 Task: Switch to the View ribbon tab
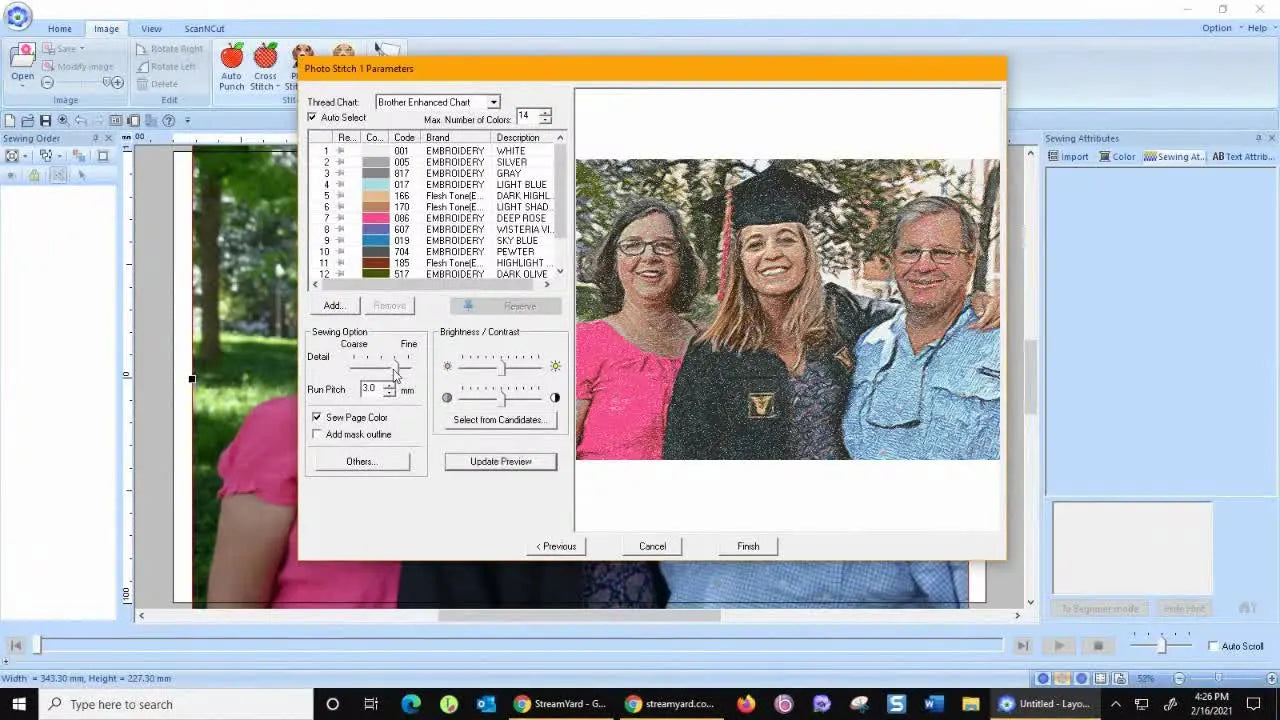(151, 29)
